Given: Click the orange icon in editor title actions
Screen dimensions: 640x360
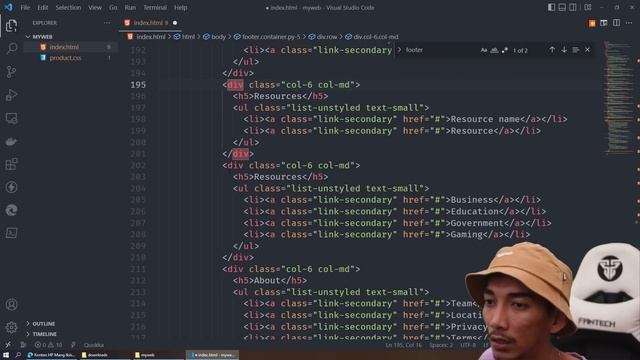Looking at the screenshot, I should (592, 23).
